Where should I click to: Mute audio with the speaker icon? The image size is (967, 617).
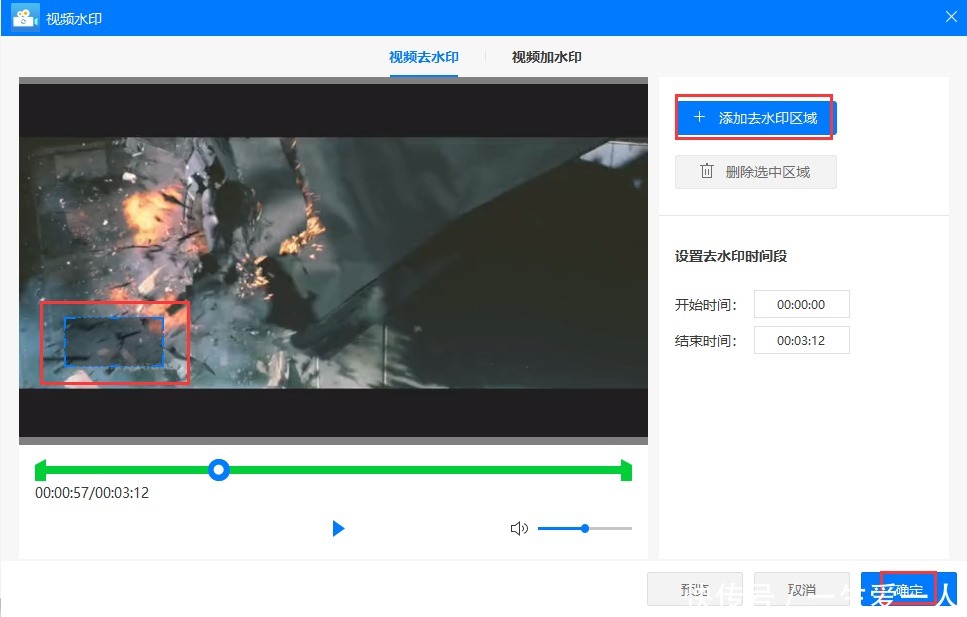(519, 528)
